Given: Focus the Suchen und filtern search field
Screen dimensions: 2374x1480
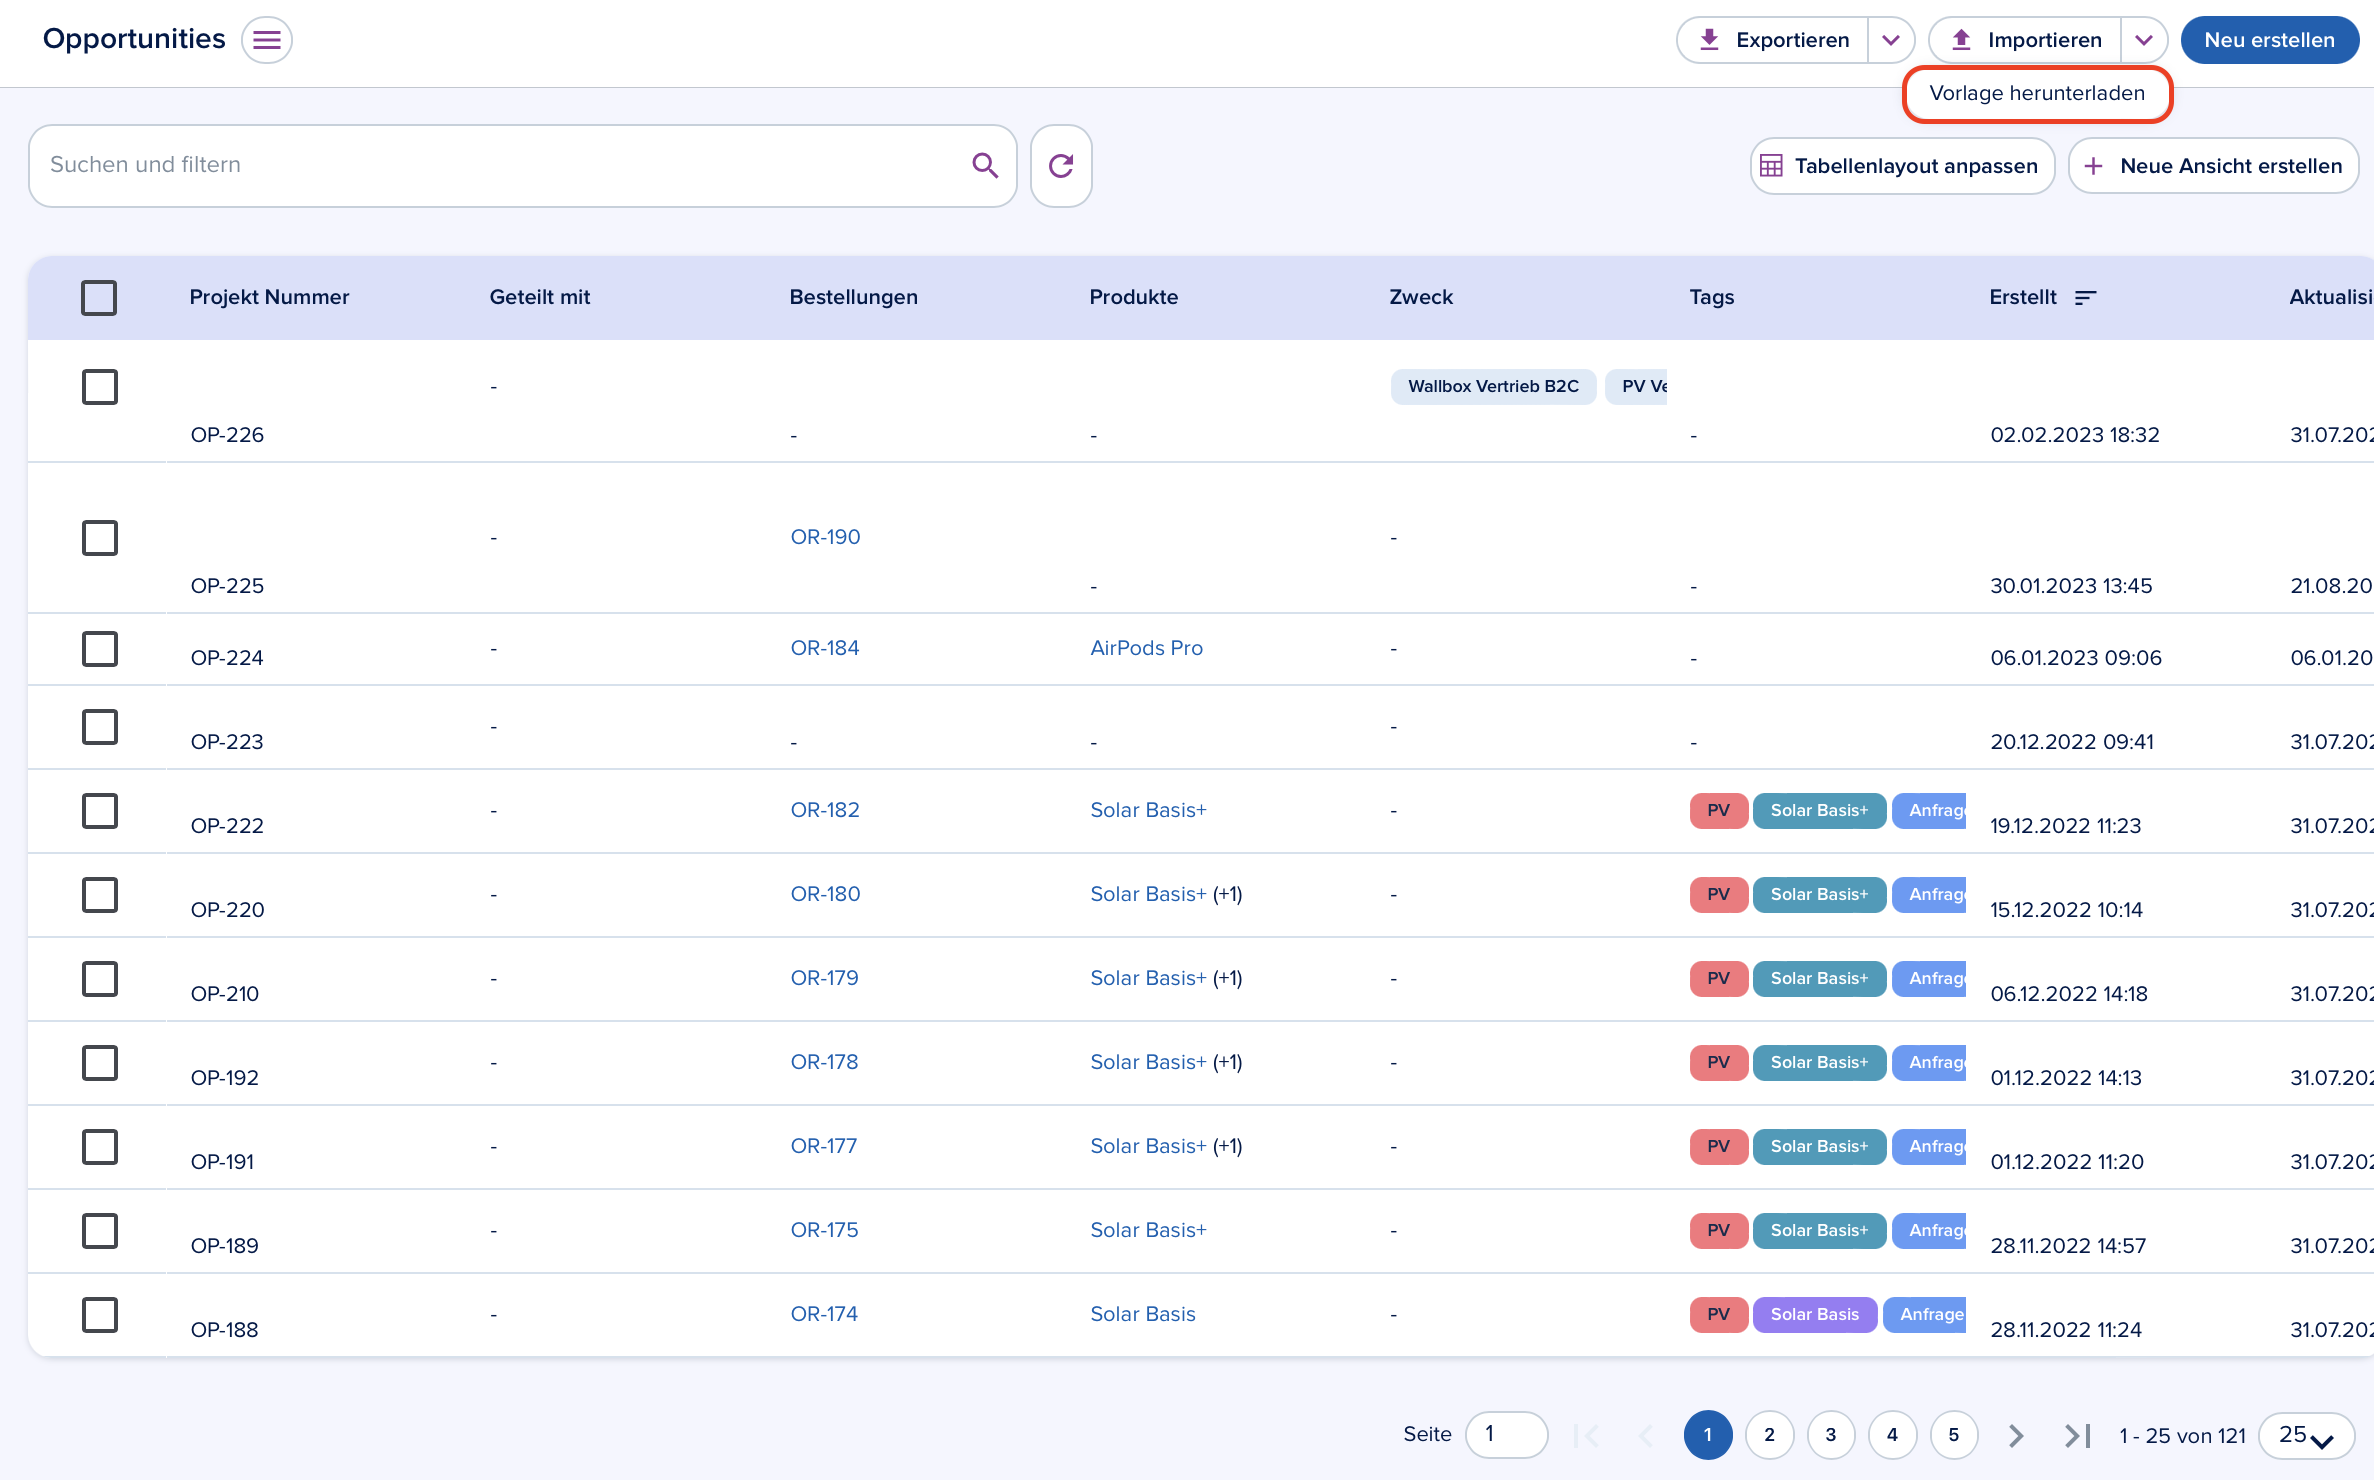Looking at the screenshot, I should coord(522,166).
